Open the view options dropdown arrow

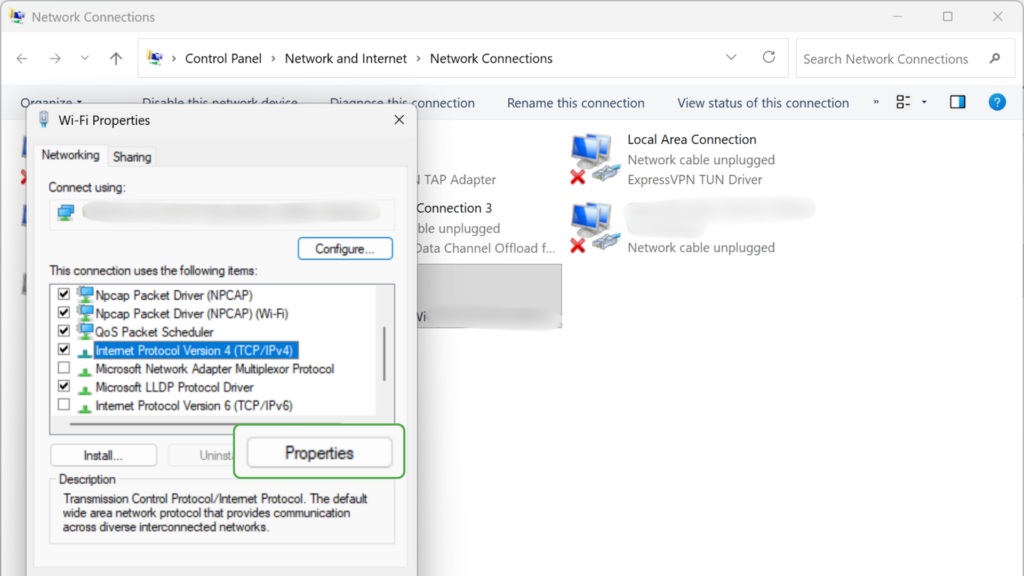(x=924, y=102)
